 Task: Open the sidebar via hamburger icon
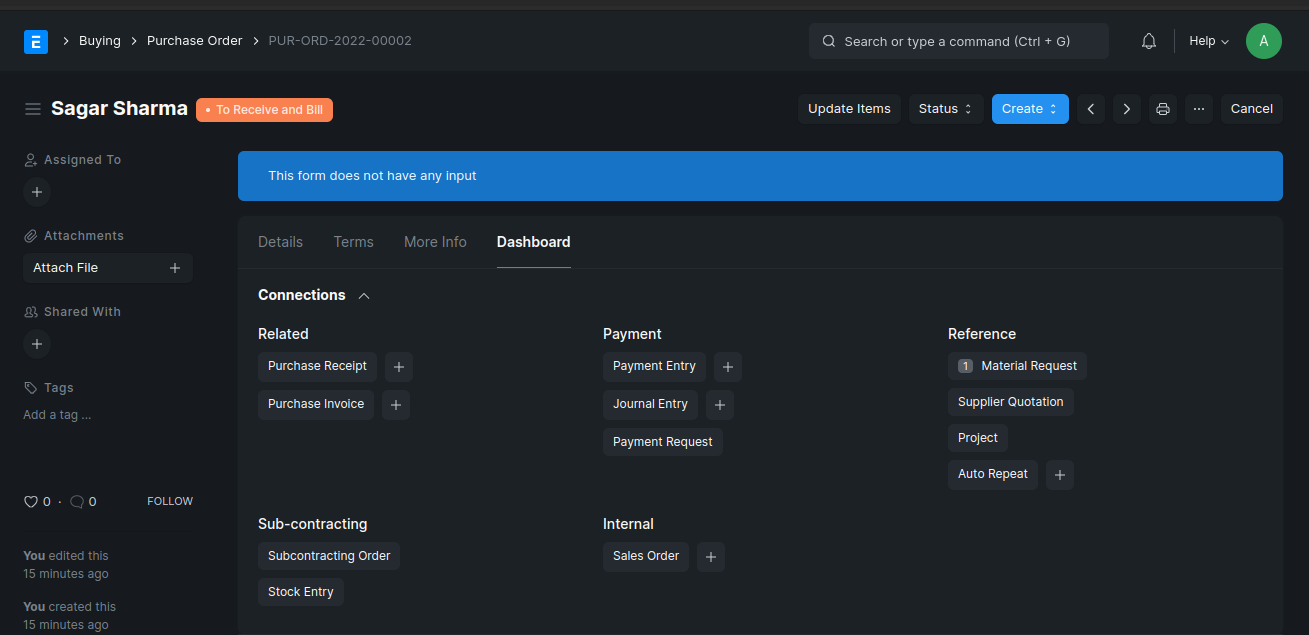click(33, 108)
